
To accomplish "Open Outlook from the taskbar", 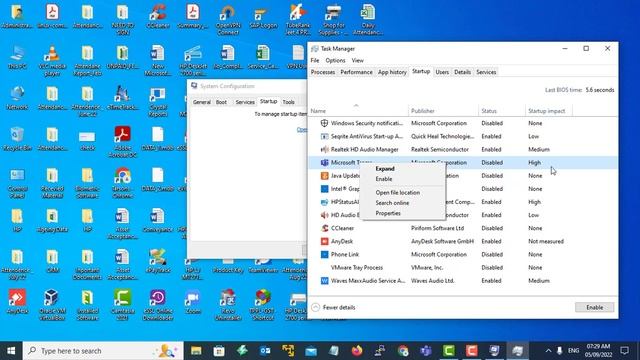I will click(265, 351).
